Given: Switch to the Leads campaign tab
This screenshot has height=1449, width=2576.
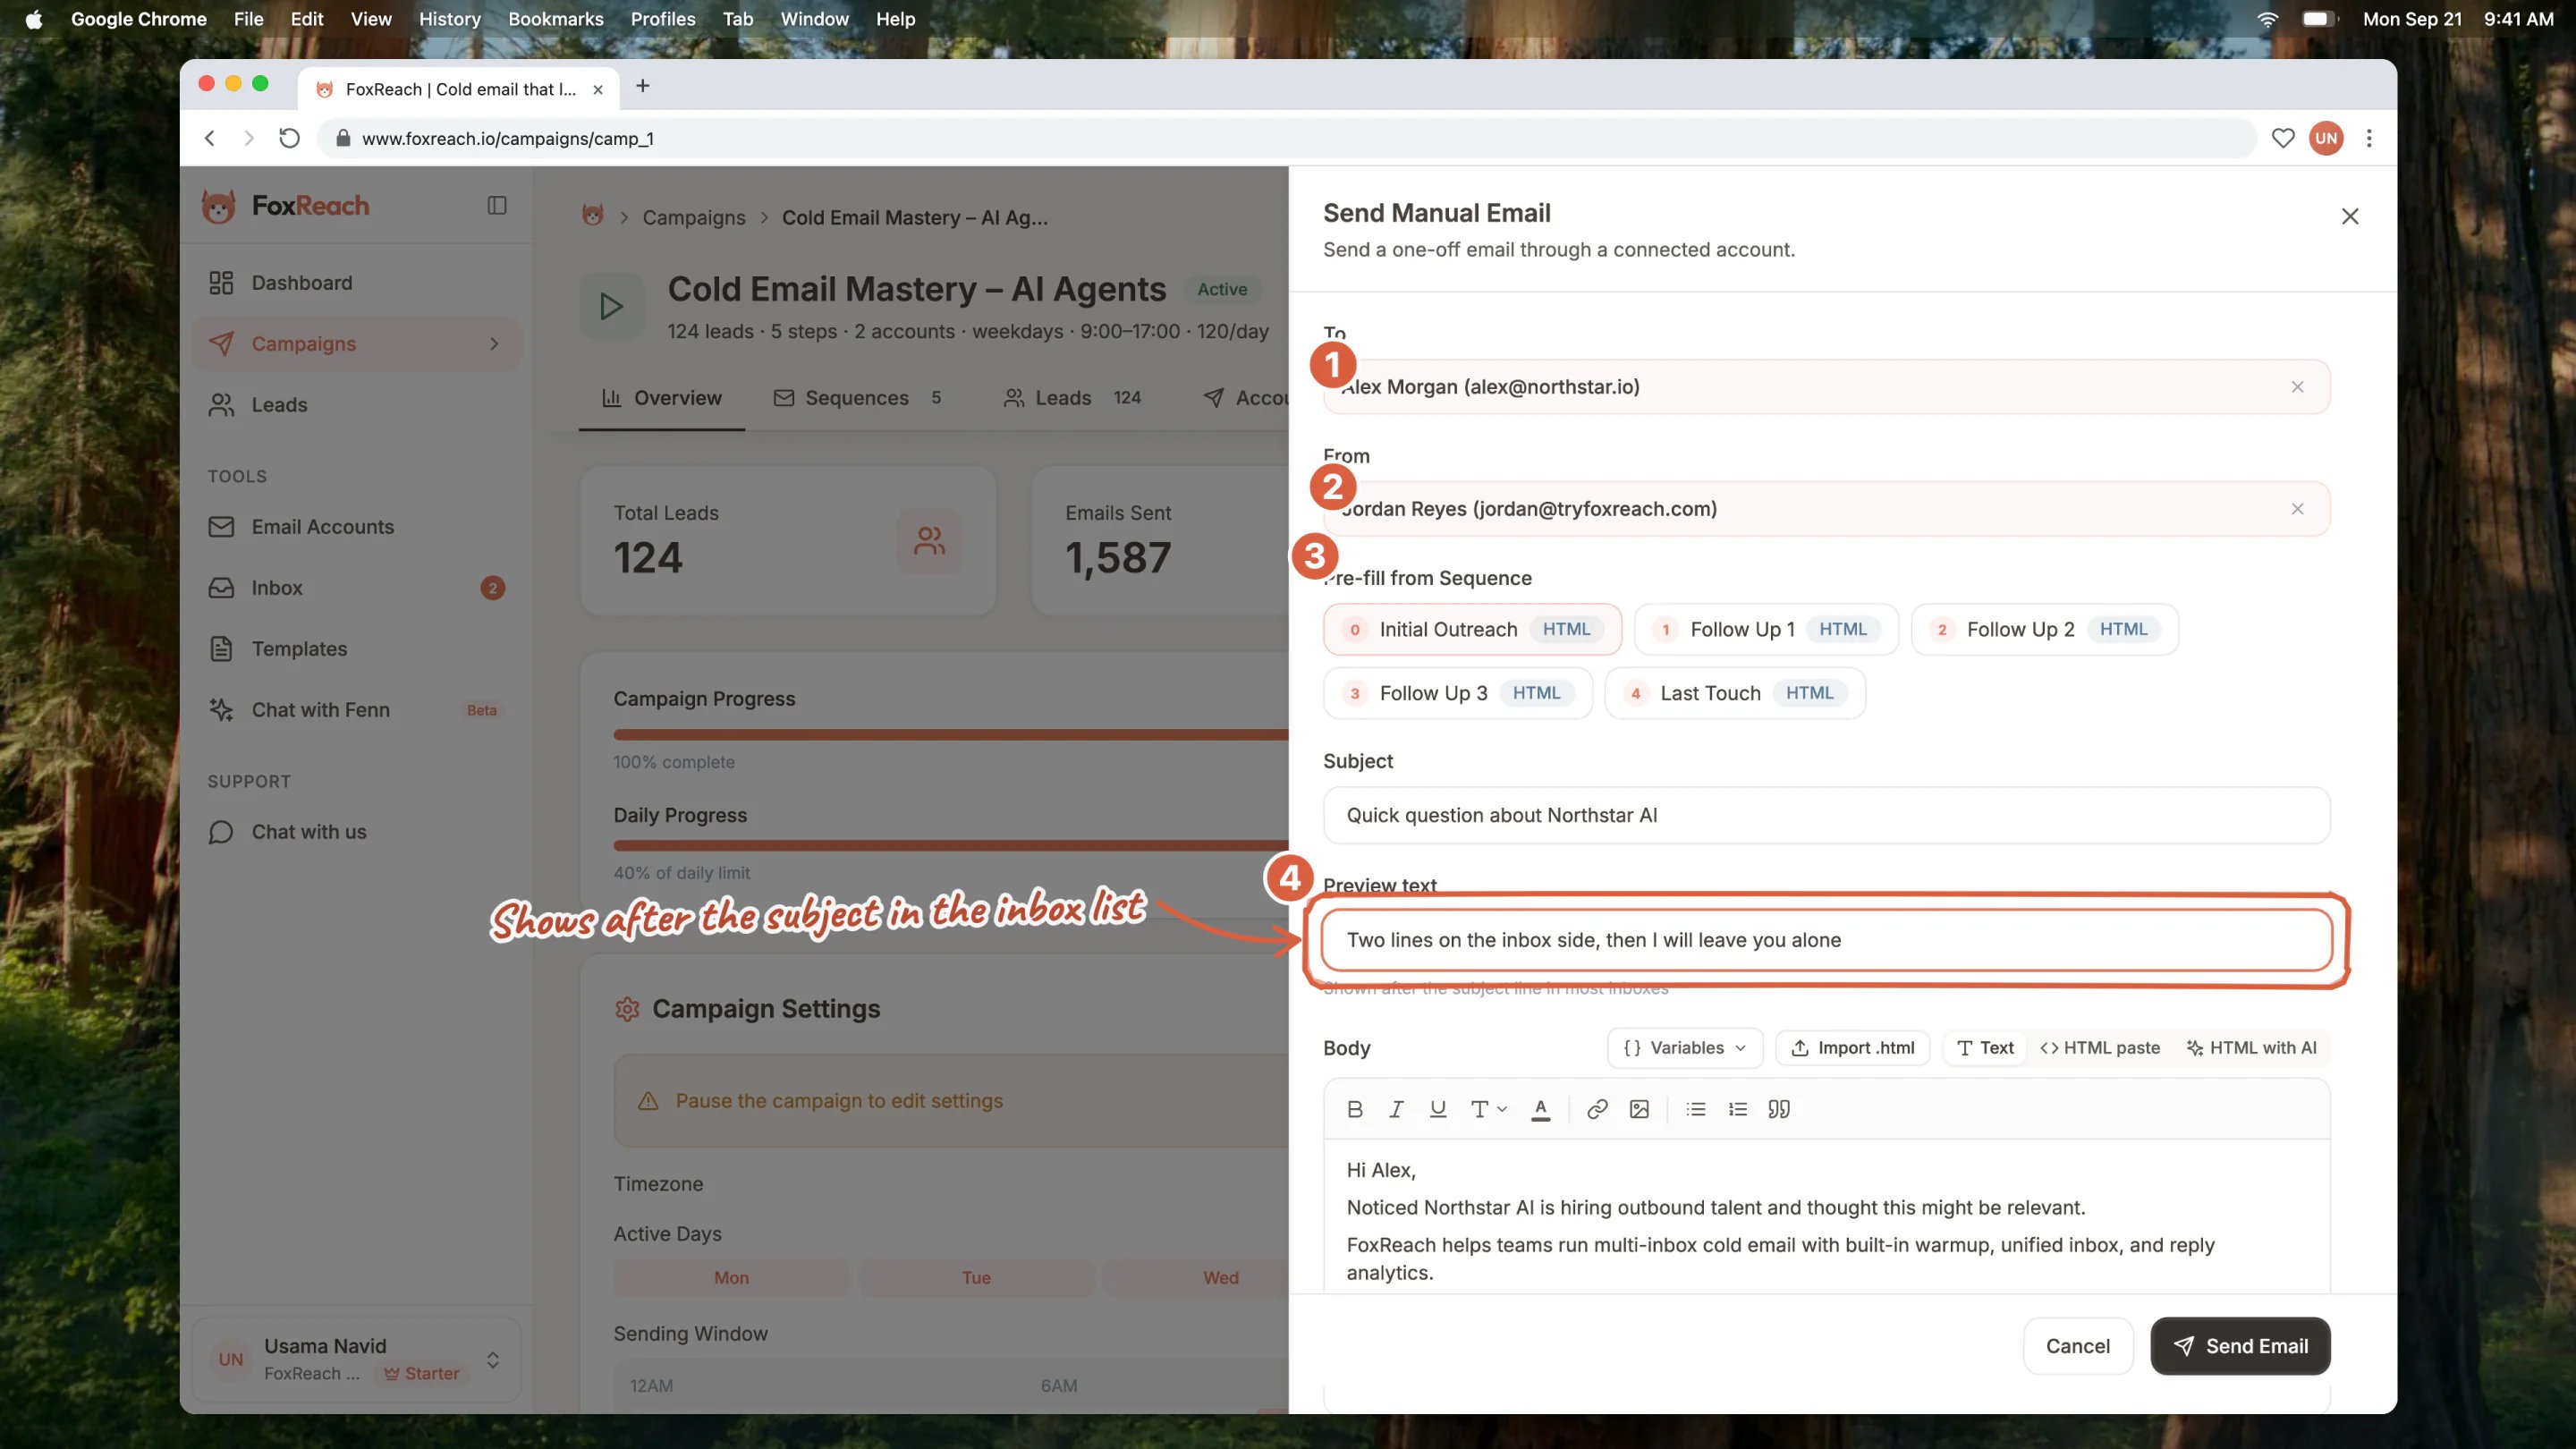Looking at the screenshot, I should point(1072,398).
